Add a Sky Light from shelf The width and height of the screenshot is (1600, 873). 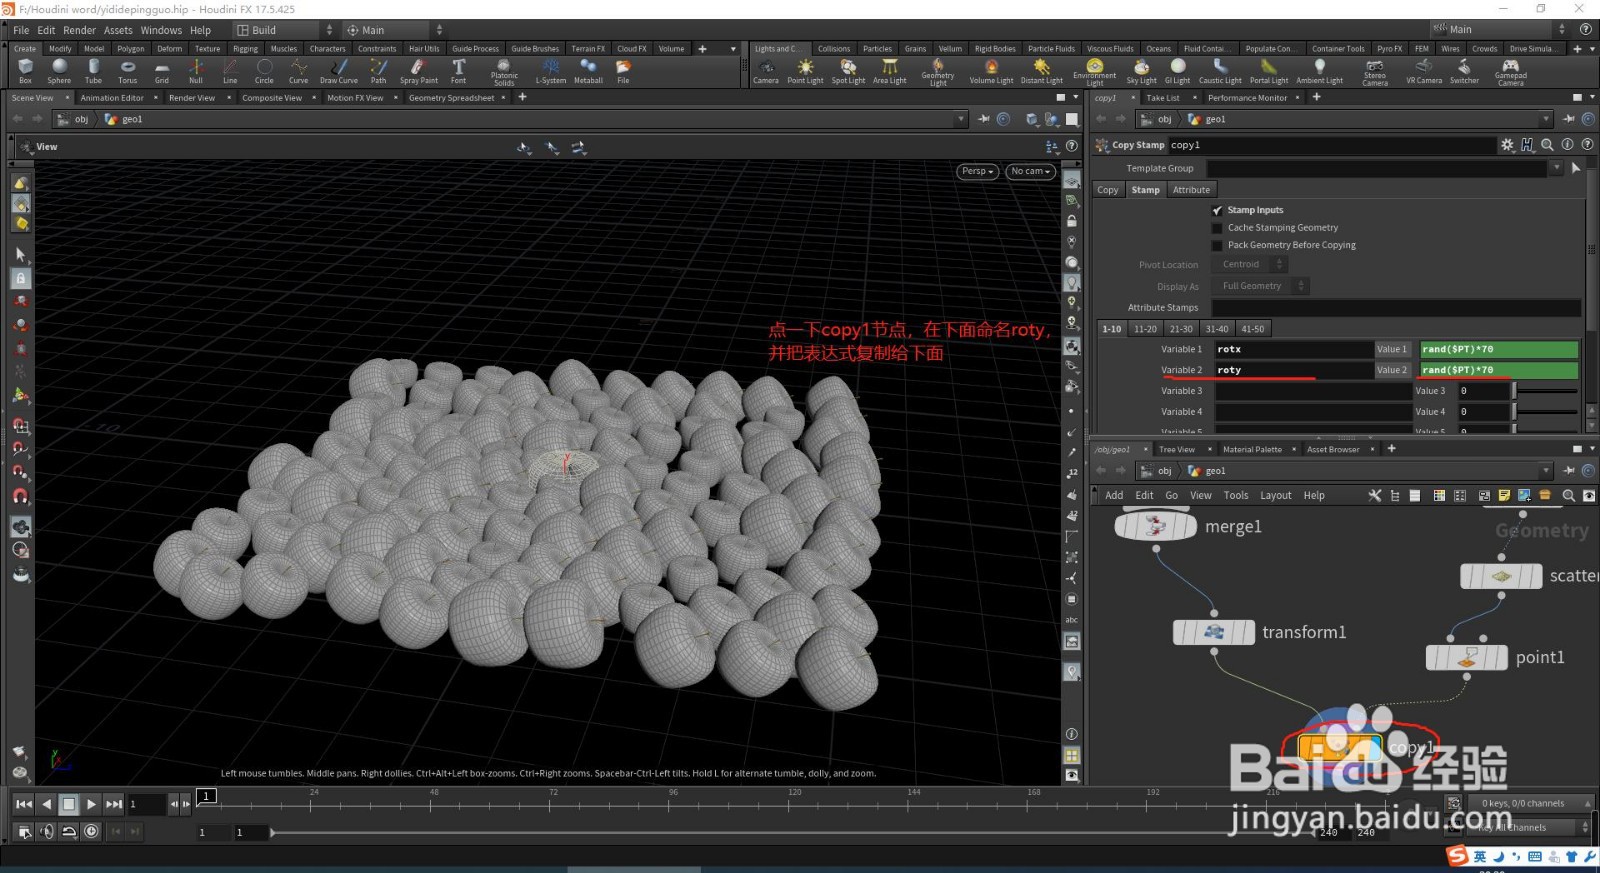(1141, 71)
